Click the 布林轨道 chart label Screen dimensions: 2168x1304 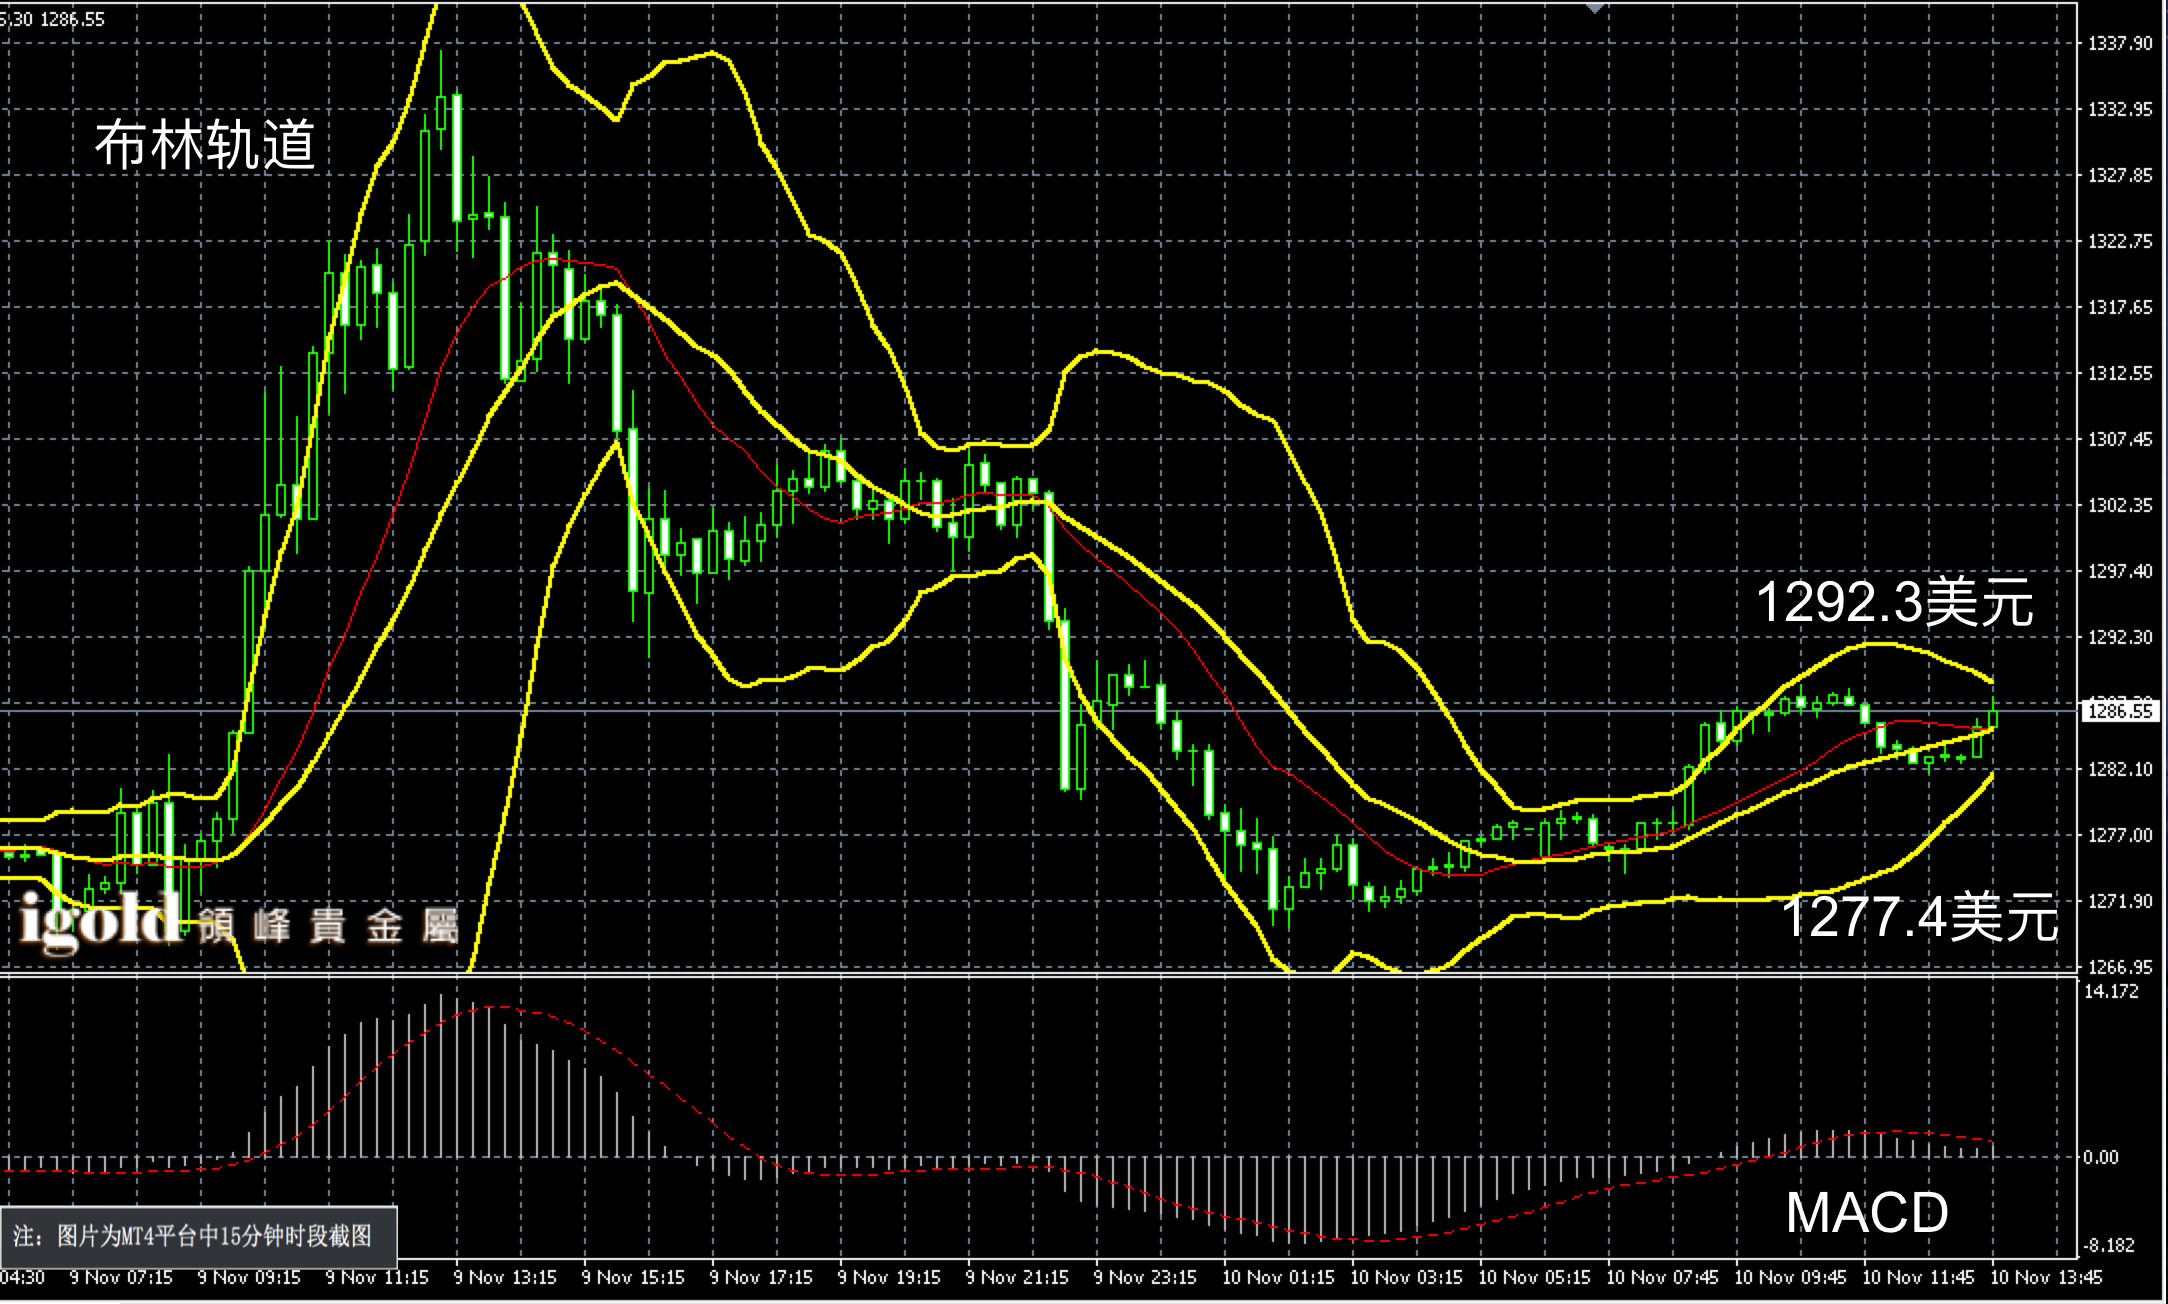pyautogui.click(x=205, y=145)
